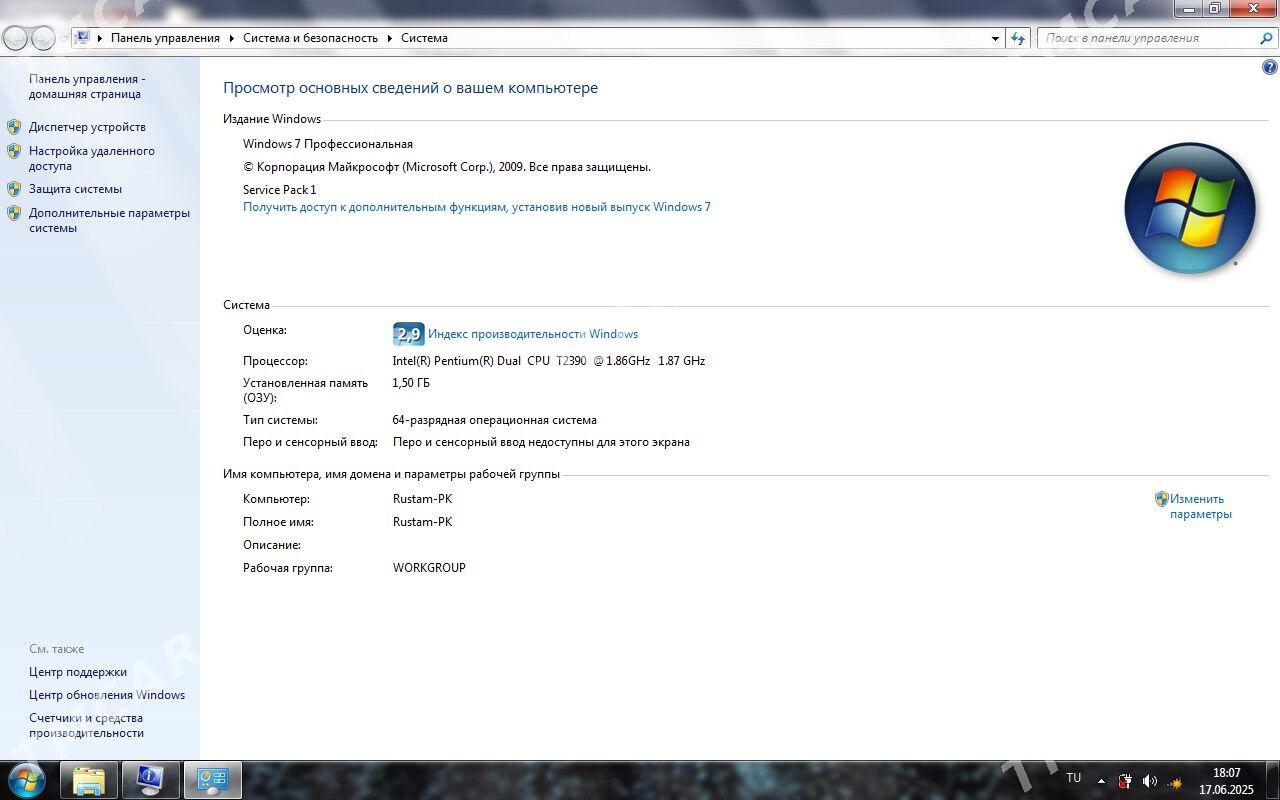The height and width of the screenshot is (800, 1280).
Task: Open Help with the question mark icon
Action: tap(1270, 68)
